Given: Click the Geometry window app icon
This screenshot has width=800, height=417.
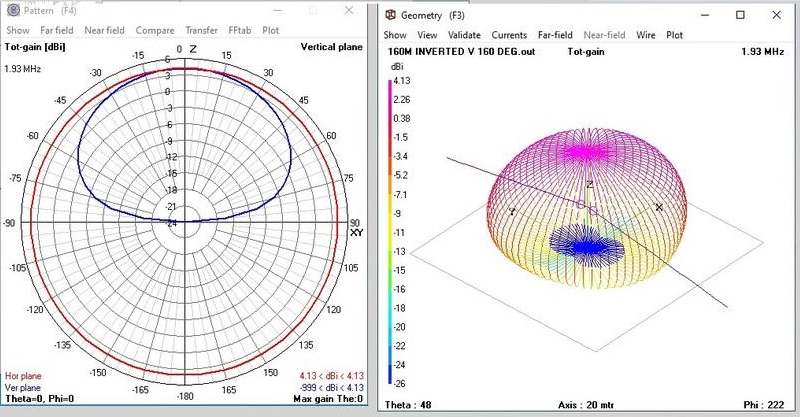Looking at the screenshot, I should [x=391, y=15].
